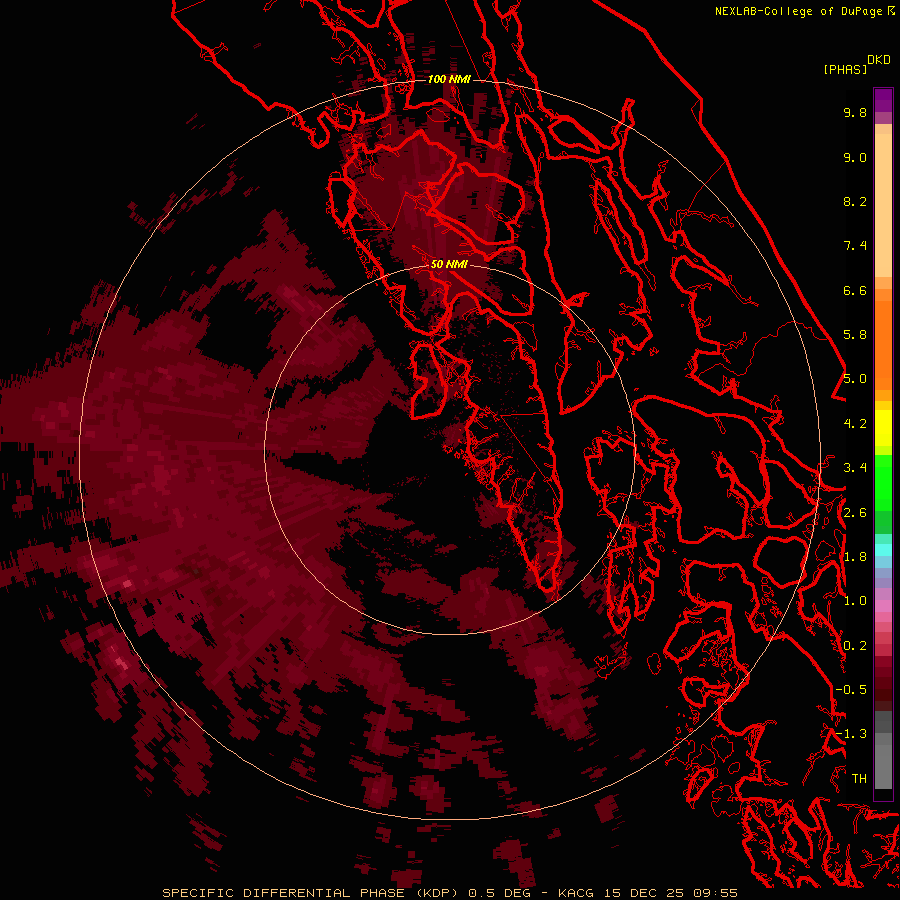Click the purple swatch at the top of the color bar
900x900 pixels.
point(883,100)
